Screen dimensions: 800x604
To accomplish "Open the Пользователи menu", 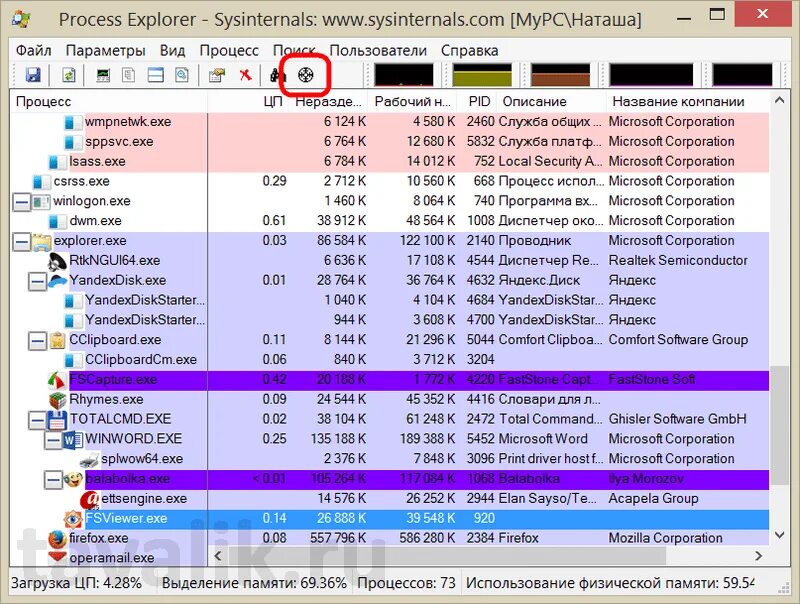I will click(x=378, y=51).
